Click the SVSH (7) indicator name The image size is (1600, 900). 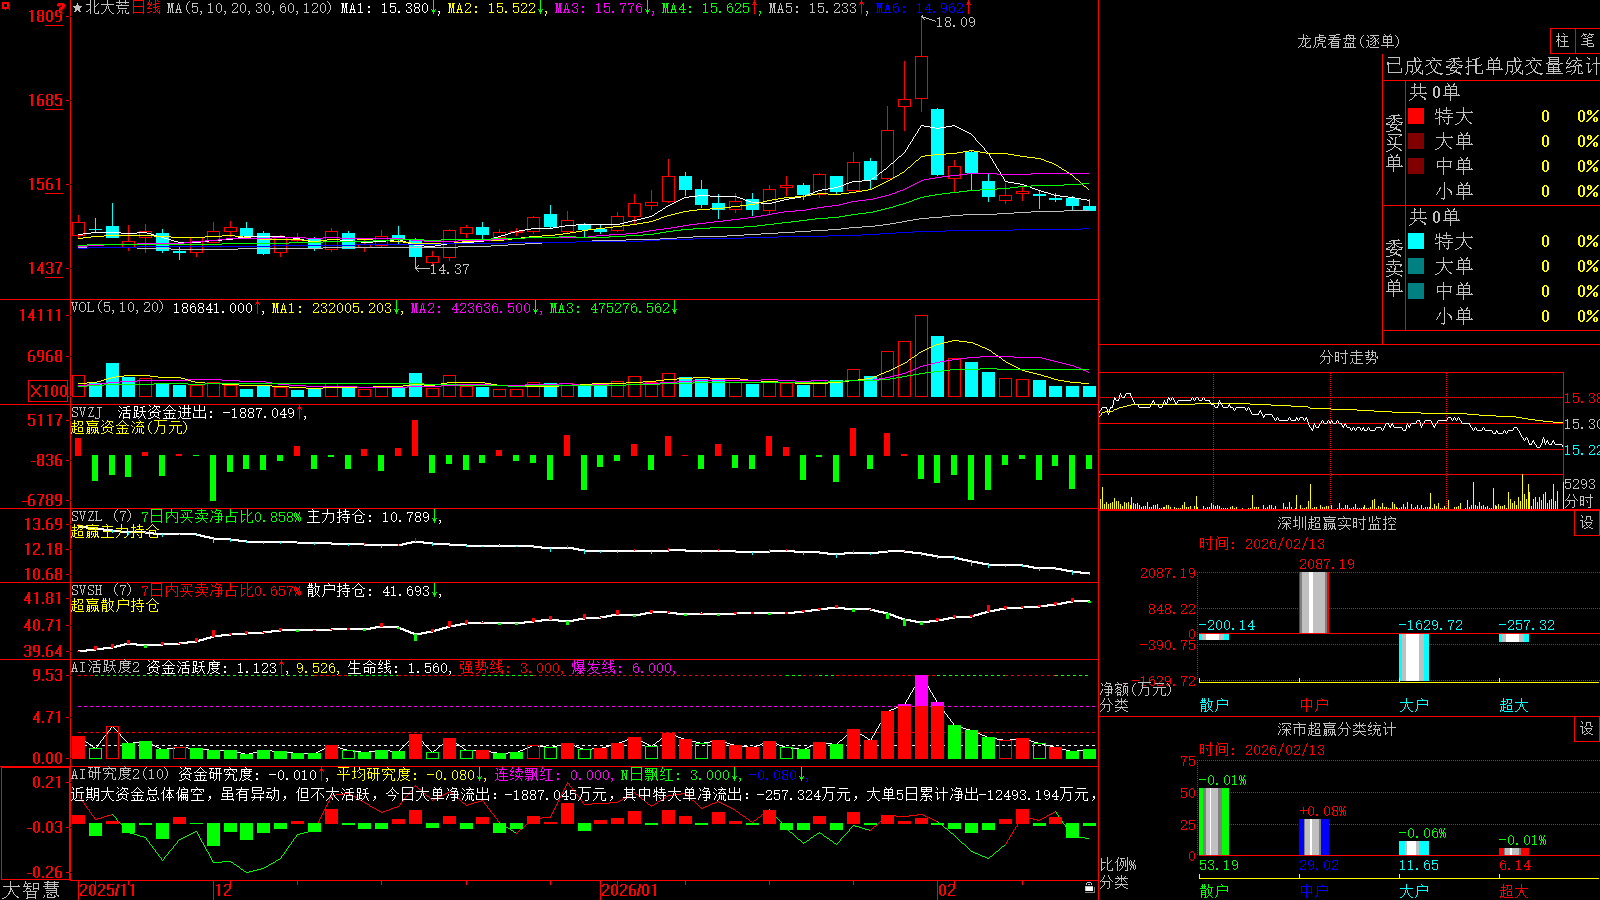[101, 591]
